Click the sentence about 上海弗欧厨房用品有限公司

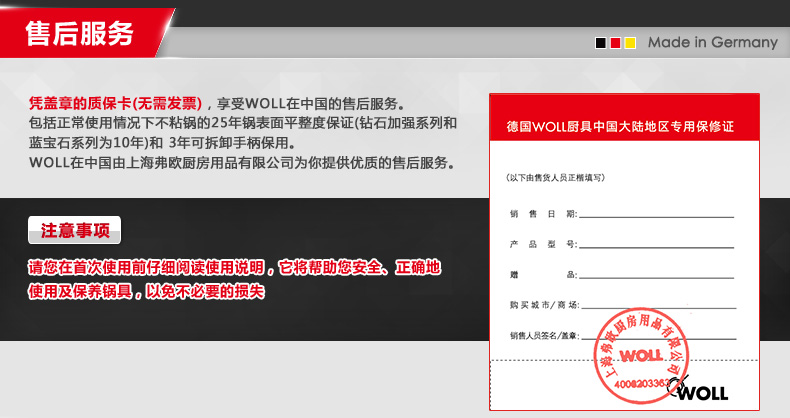coord(242,163)
